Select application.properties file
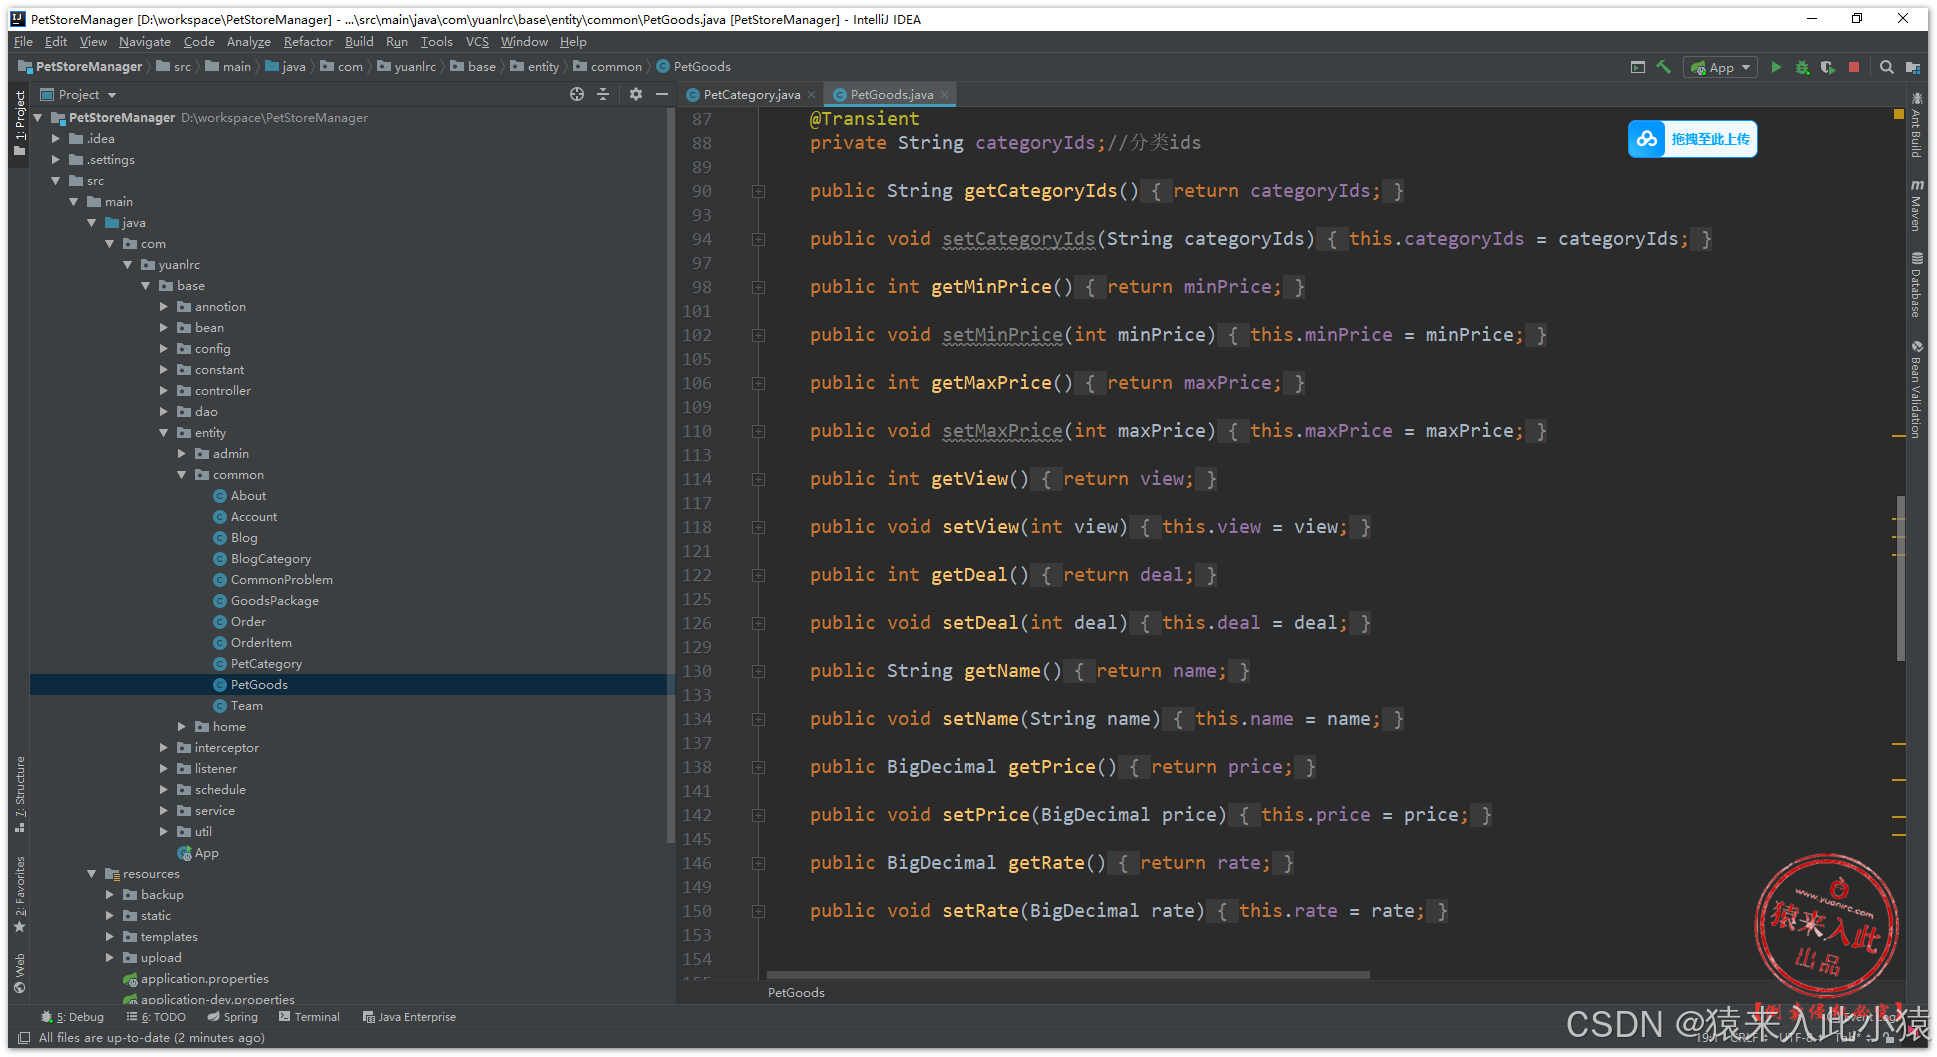1937x1057 pixels. click(204, 979)
